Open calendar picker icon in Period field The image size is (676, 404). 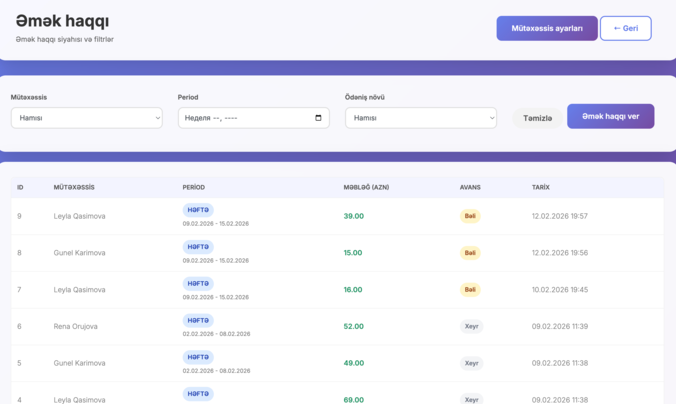[318, 118]
